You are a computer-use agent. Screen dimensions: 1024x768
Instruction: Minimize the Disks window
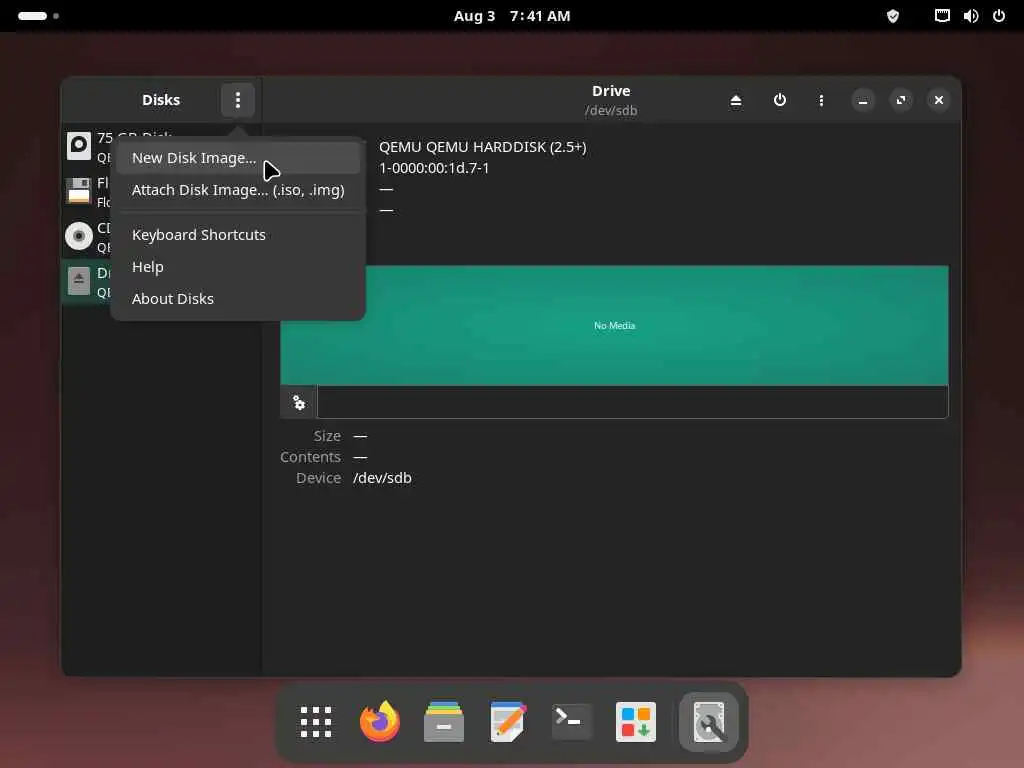[x=863, y=100]
